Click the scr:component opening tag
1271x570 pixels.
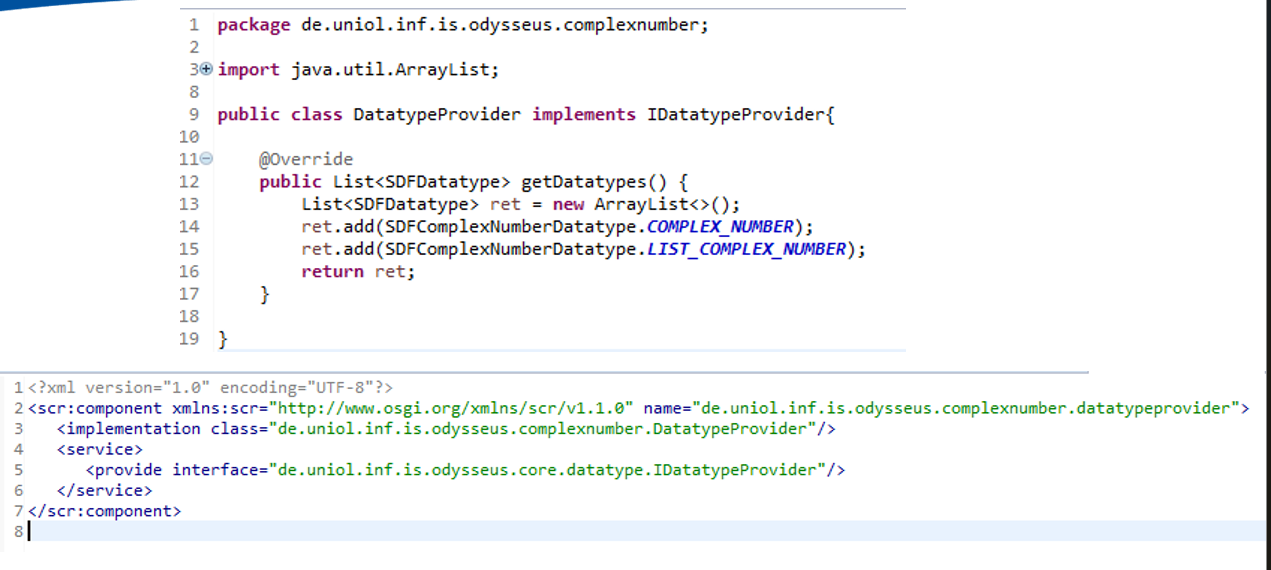coord(95,408)
